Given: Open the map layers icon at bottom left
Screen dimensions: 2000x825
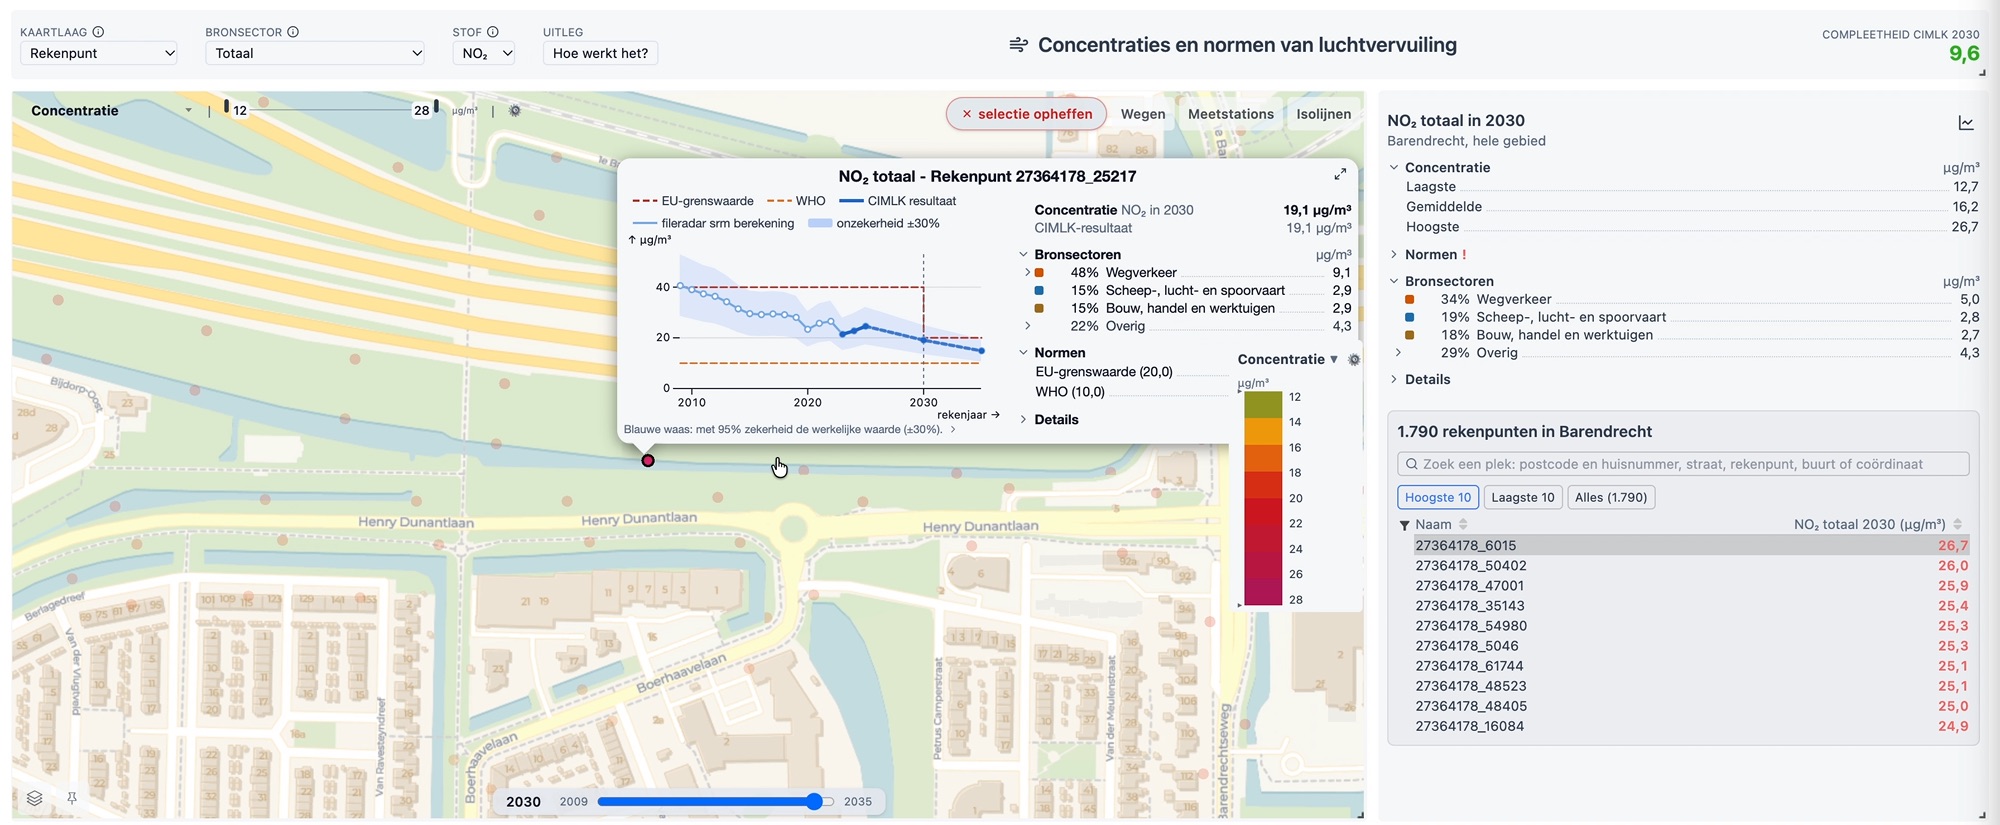Looking at the screenshot, I should click(x=35, y=798).
